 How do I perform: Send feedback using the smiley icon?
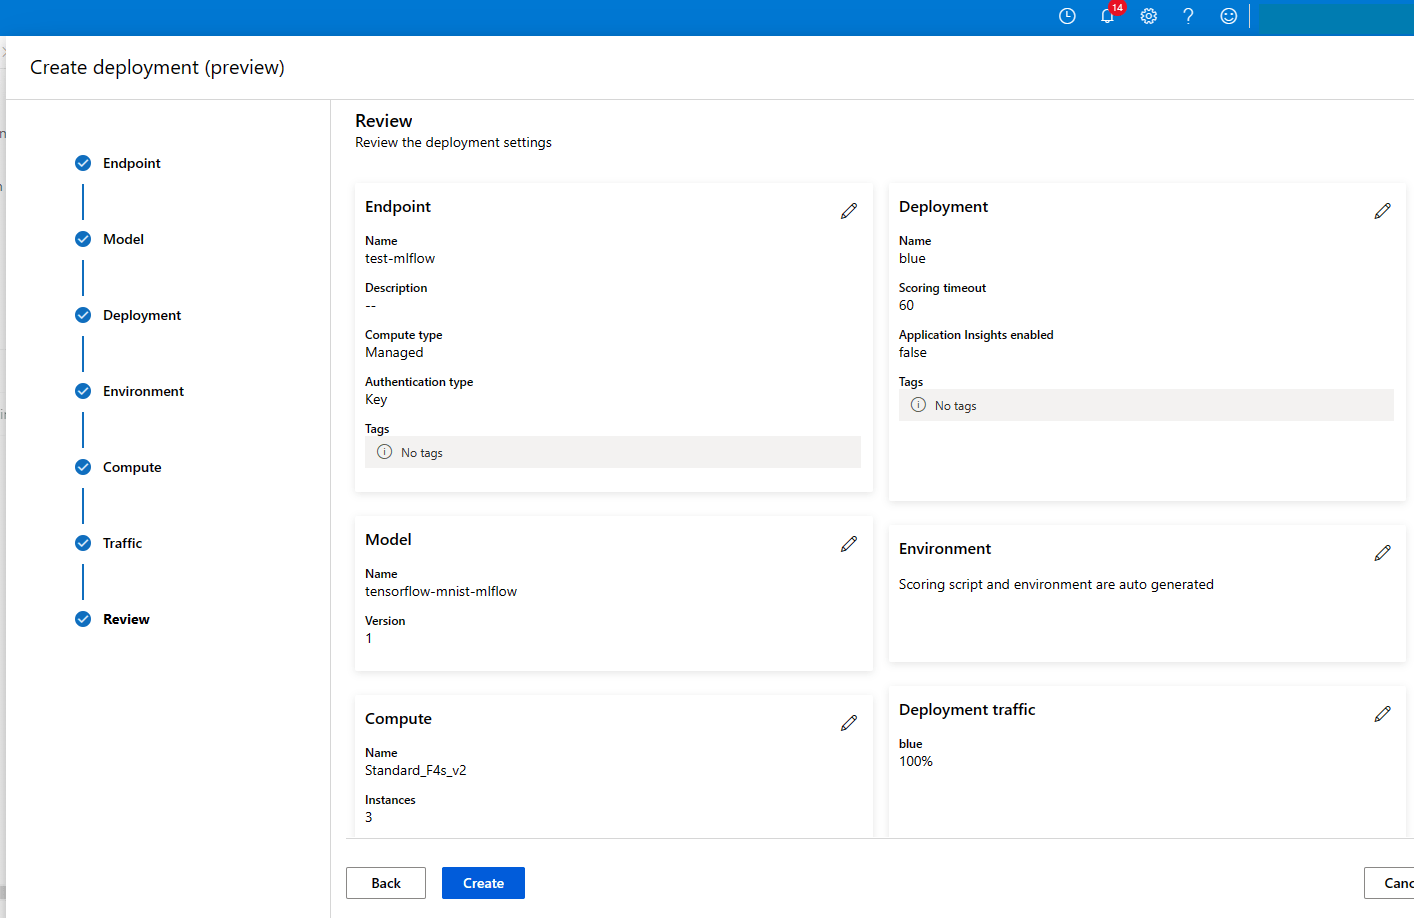tap(1228, 16)
